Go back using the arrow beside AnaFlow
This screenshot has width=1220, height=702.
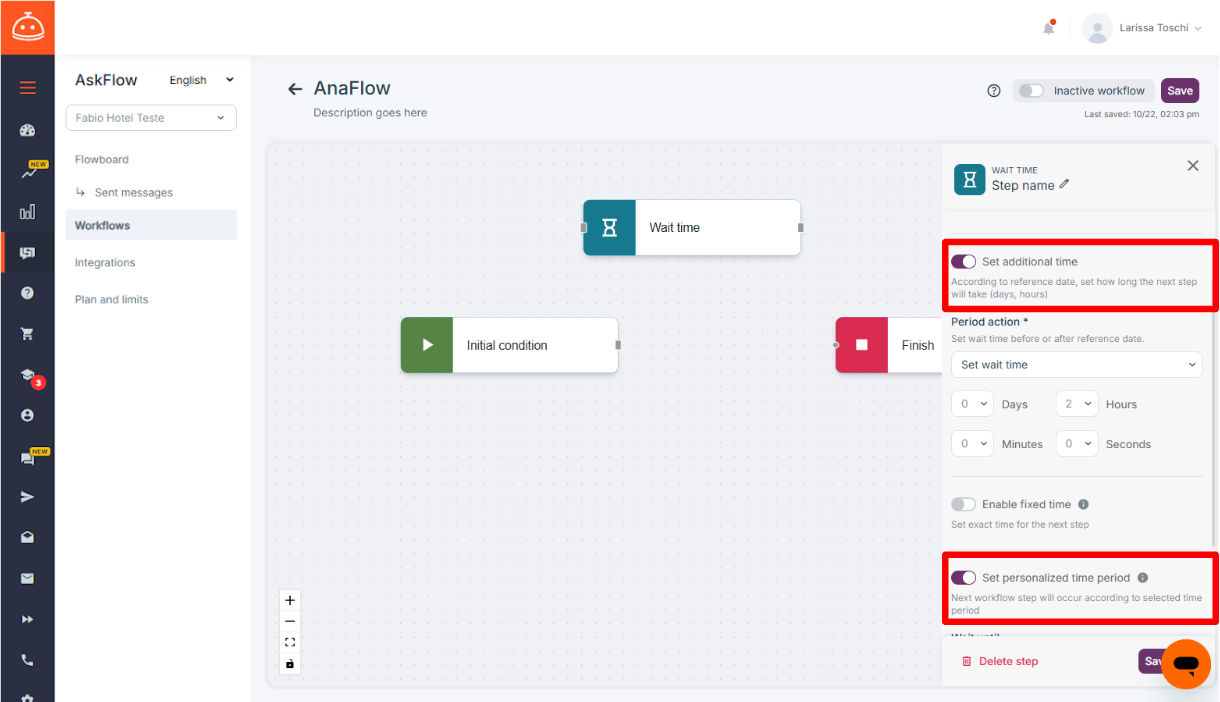click(294, 89)
